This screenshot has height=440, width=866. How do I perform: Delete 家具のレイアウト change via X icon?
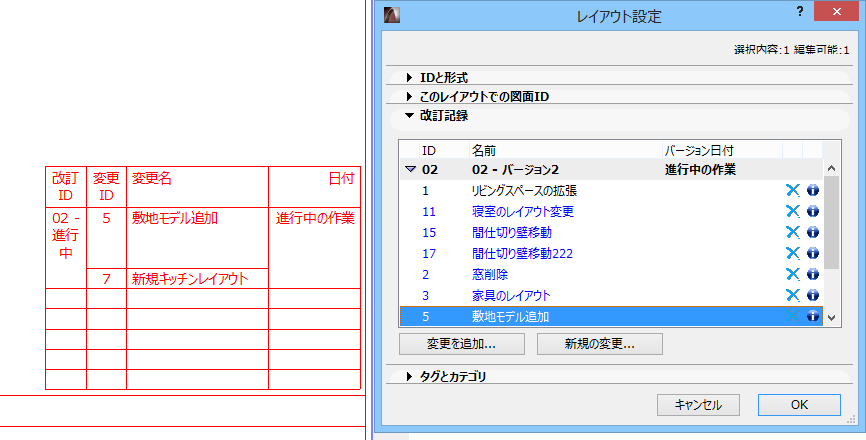point(793,295)
